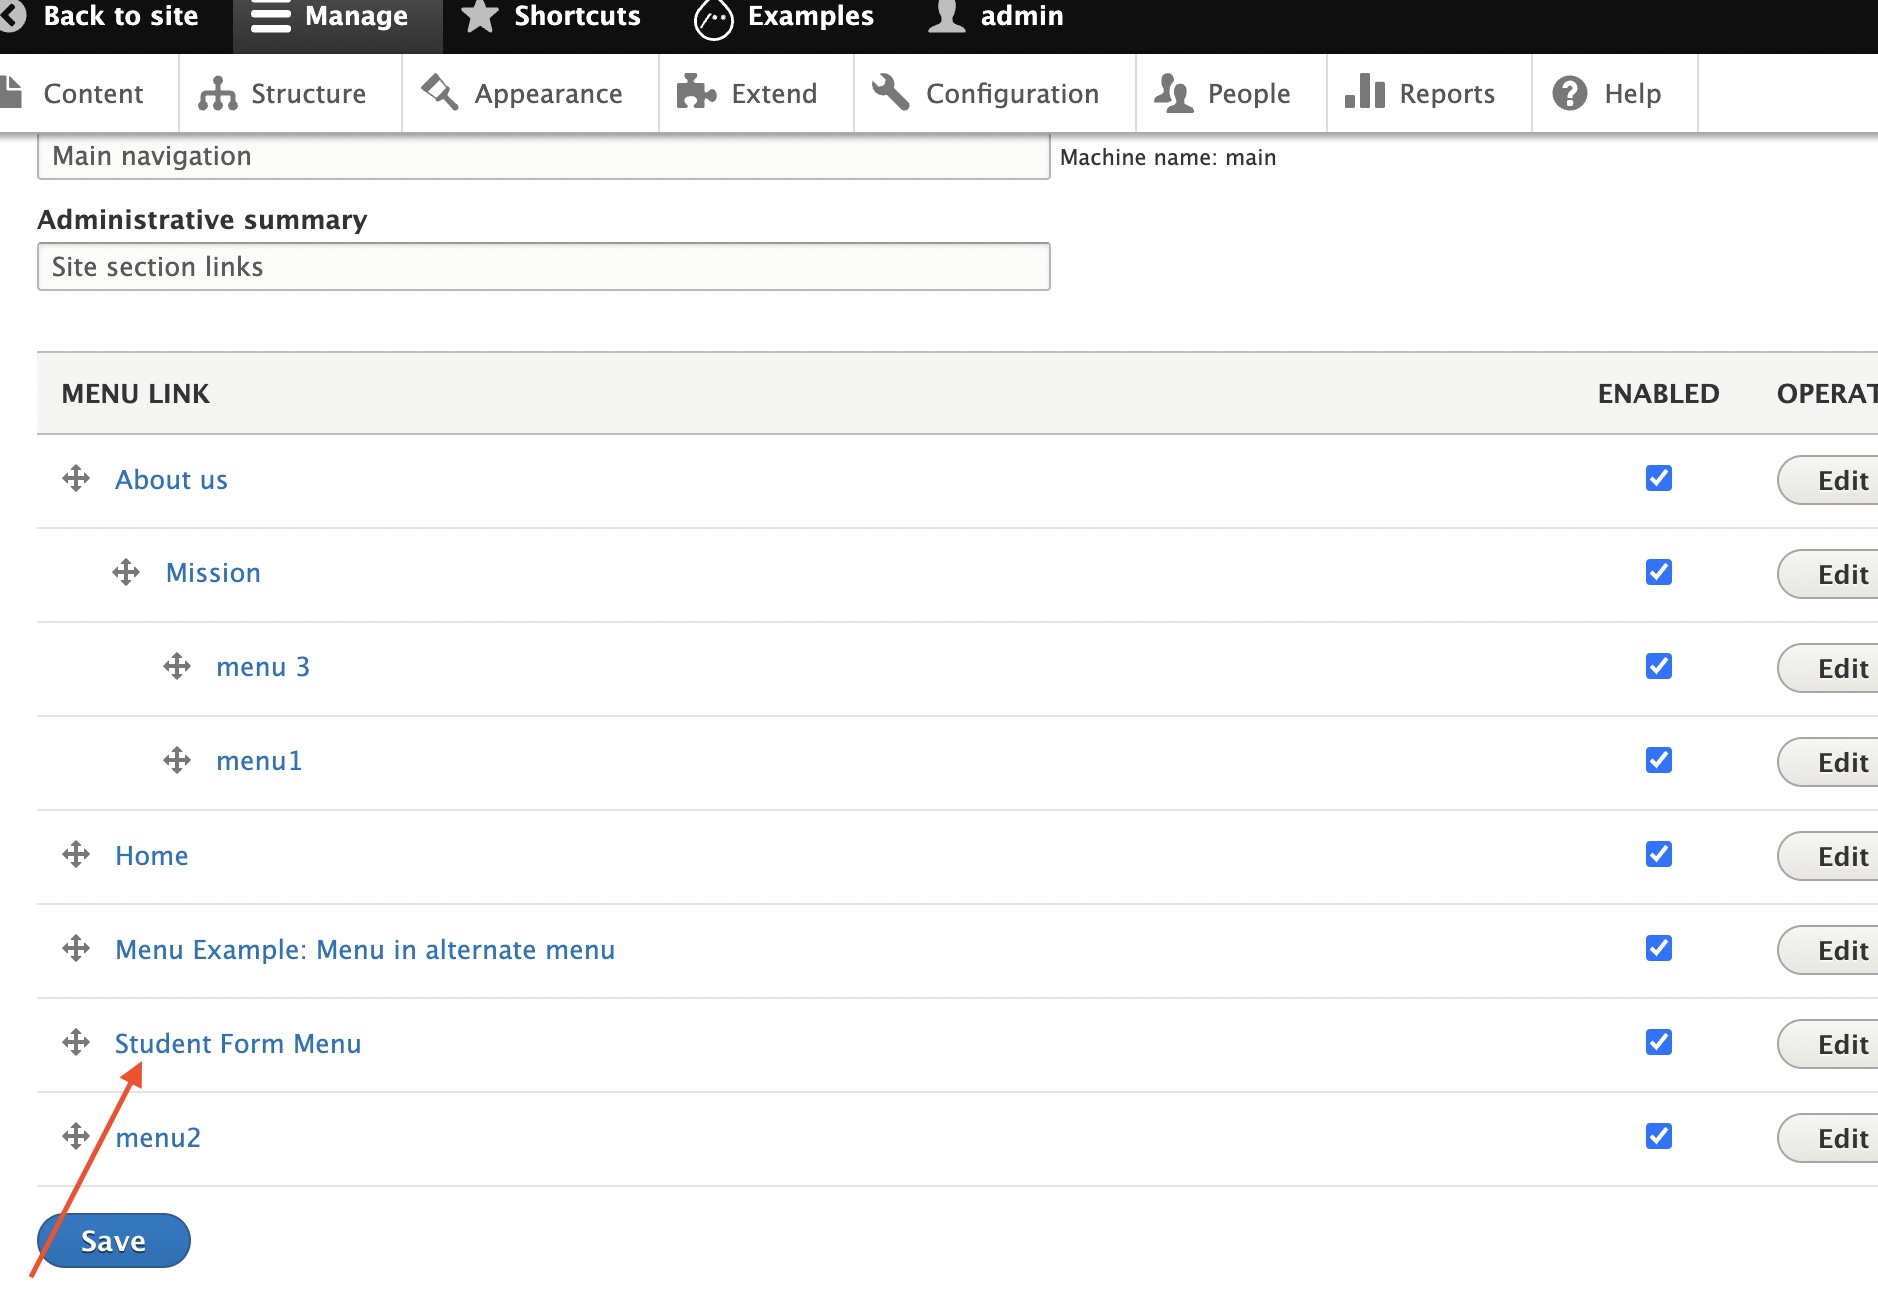Open Reports via the bar-chart icon
Viewport: 1878px width, 1308px height.
(x=1367, y=91)
